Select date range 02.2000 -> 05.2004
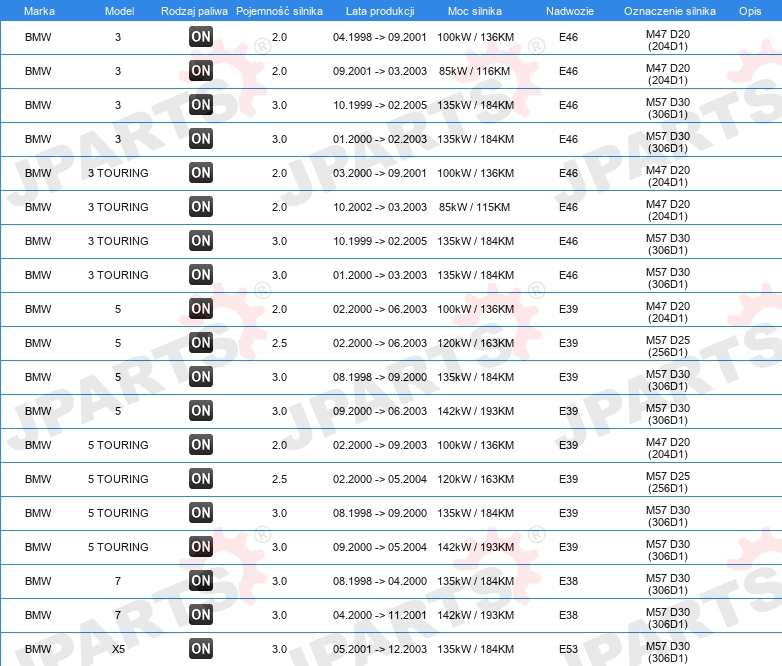This screenshot has height=666, width=782. point(380,479)
